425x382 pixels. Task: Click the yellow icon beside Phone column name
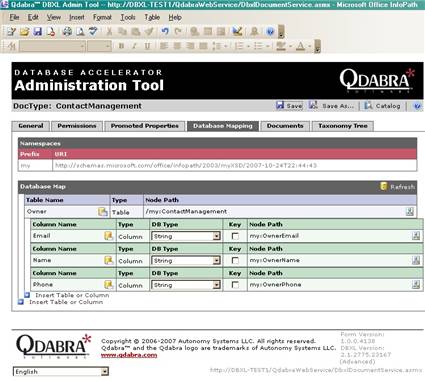(x=108, y=285)
